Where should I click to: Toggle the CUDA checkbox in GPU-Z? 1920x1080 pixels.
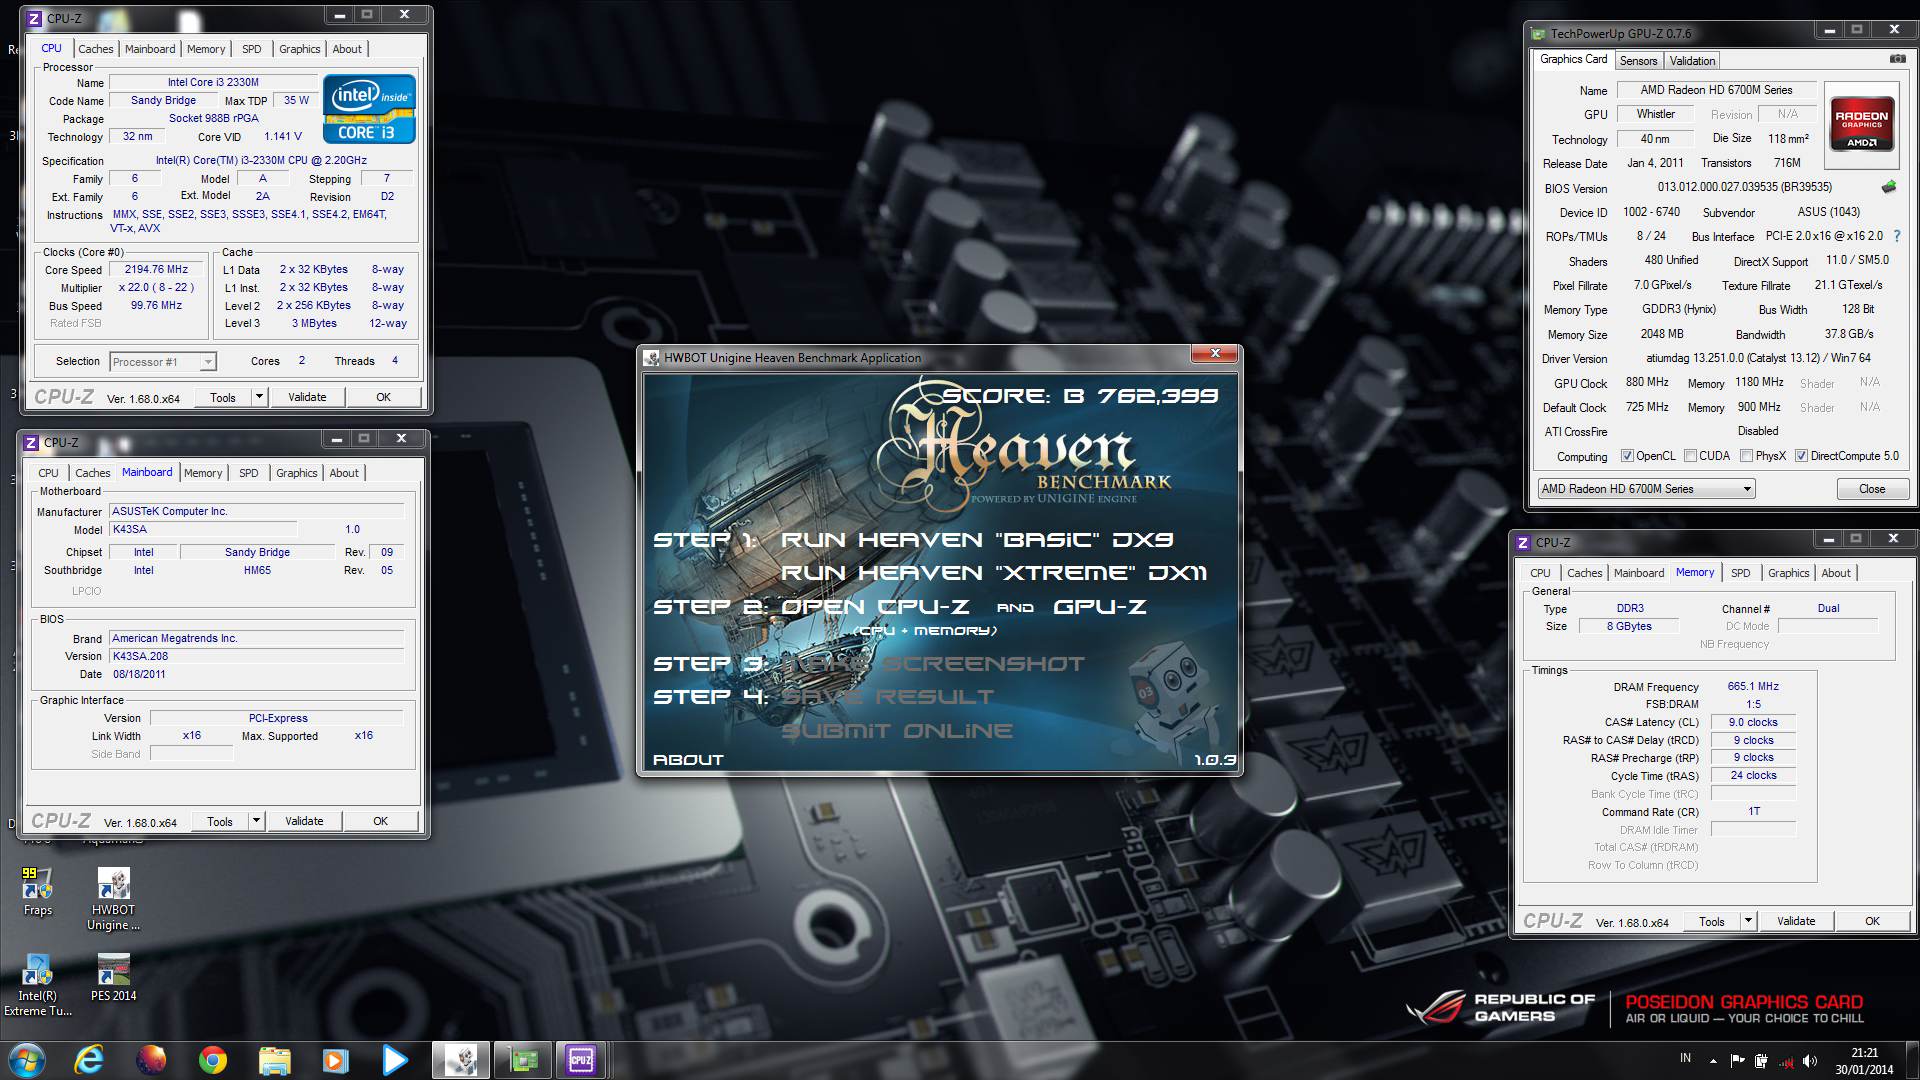click(1690, 456)
